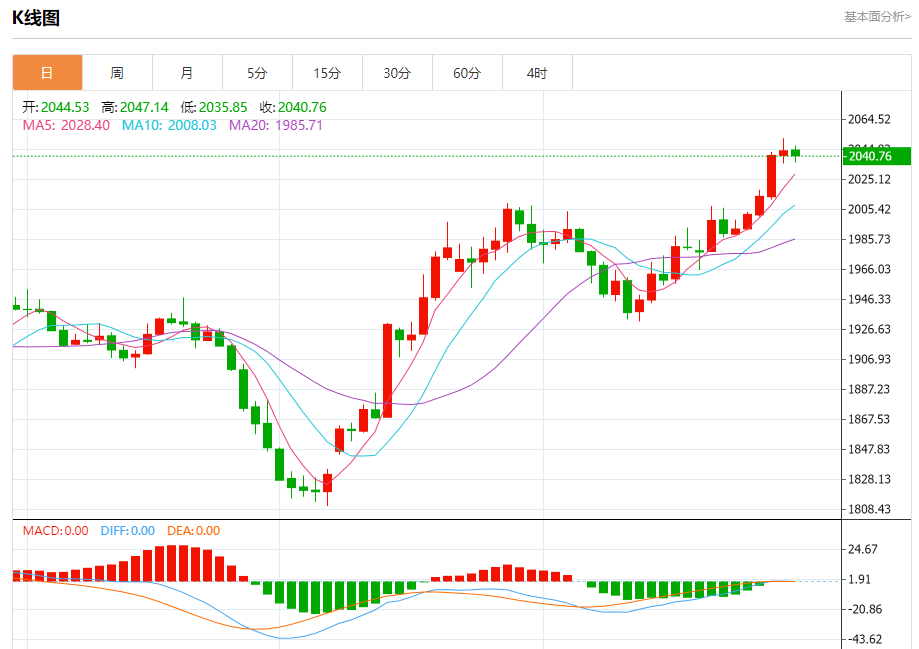Open the 基本面分析 link
The width and height of the screenshot is (919, 649).
[x=877, y=17]
